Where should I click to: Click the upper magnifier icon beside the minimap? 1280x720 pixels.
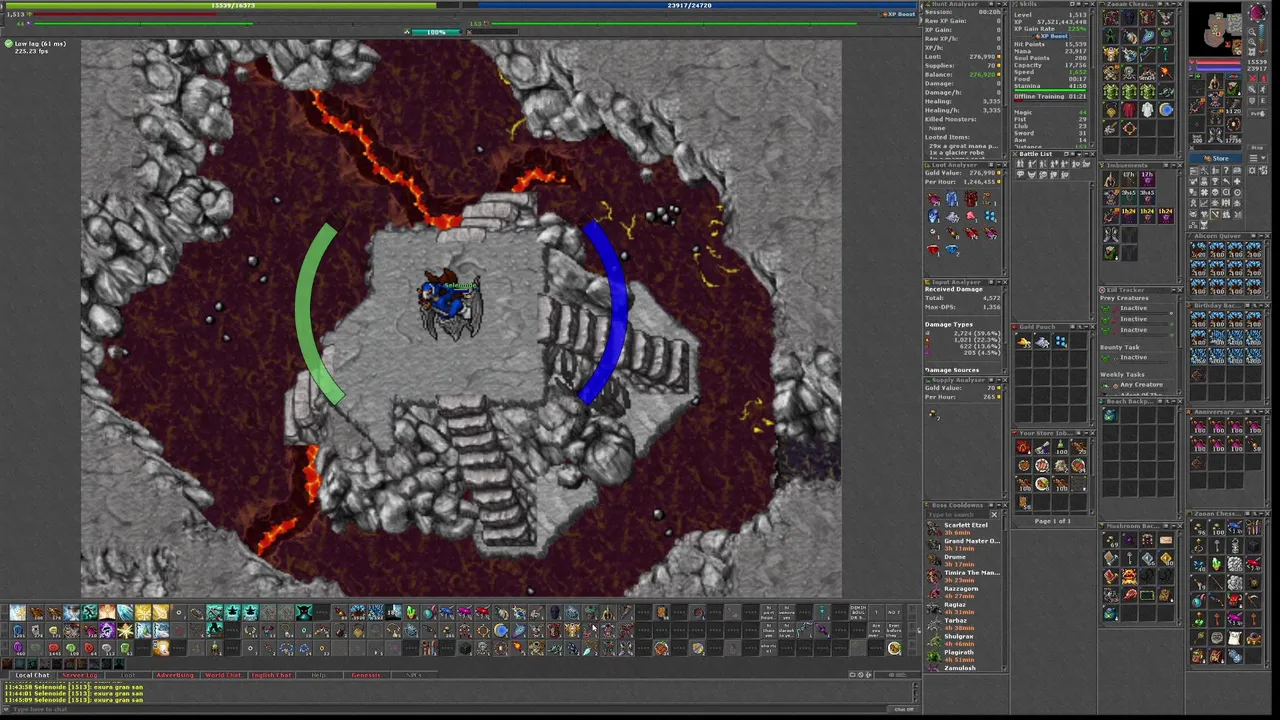click(x=1252, y=31)
